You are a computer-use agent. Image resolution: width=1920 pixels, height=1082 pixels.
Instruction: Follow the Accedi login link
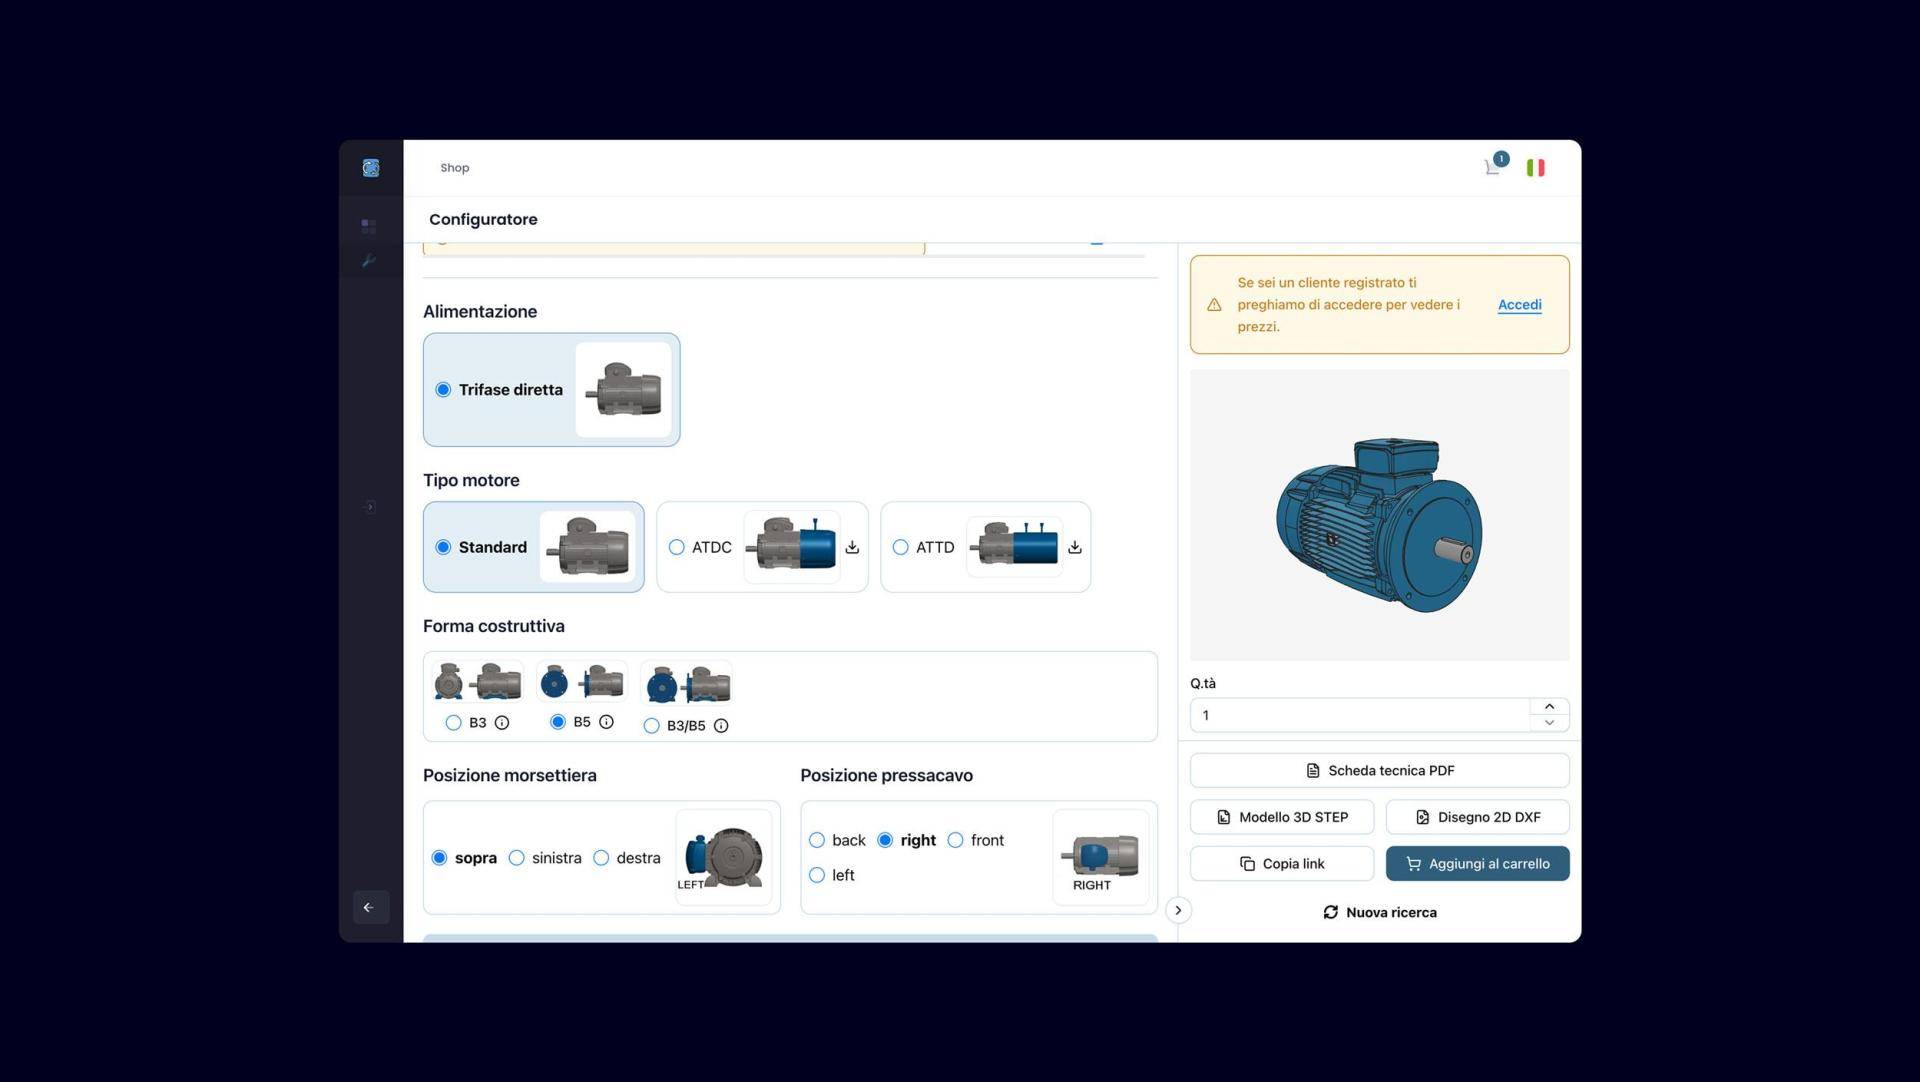pos(1519,305)
